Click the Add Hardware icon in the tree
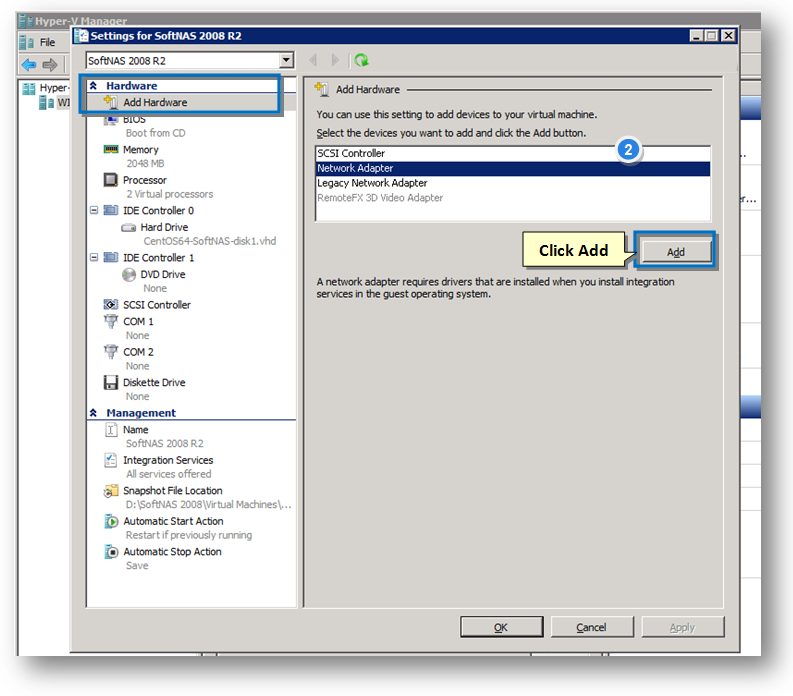793x696 pixels. [x=111, y=102]
